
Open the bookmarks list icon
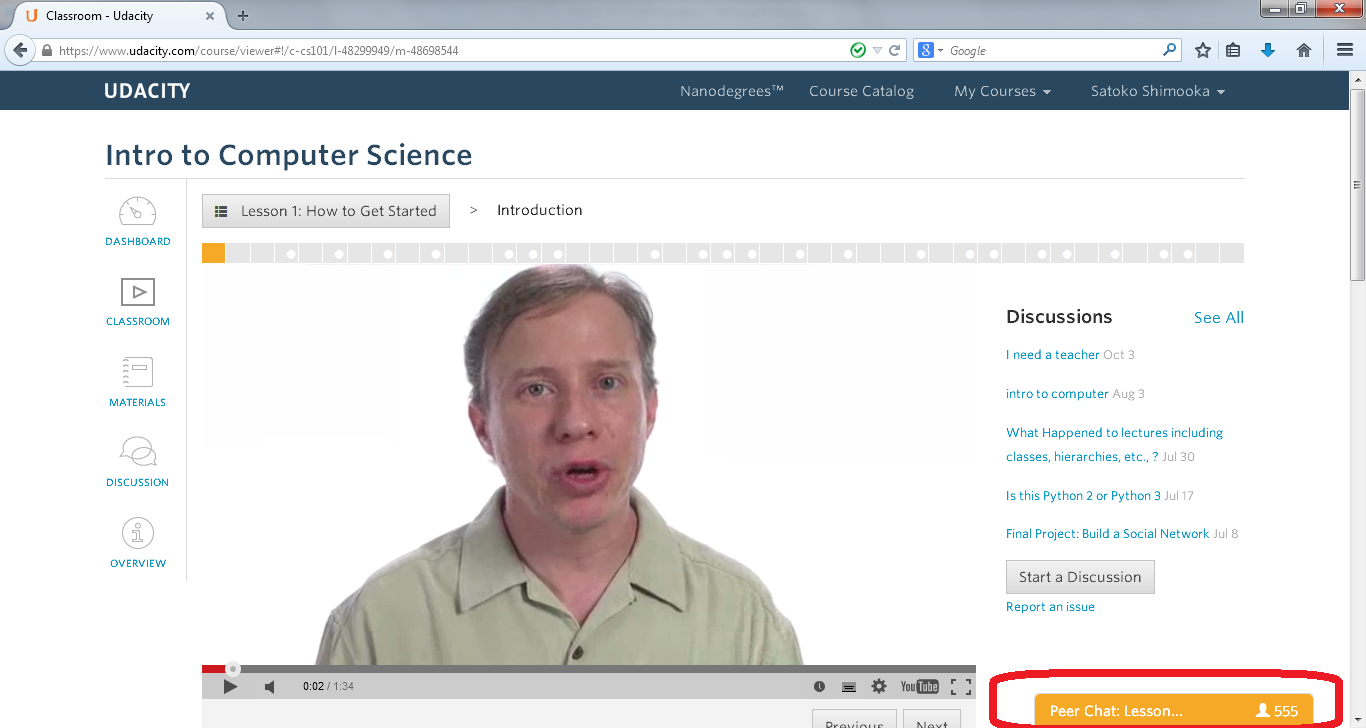[1233, 50]
